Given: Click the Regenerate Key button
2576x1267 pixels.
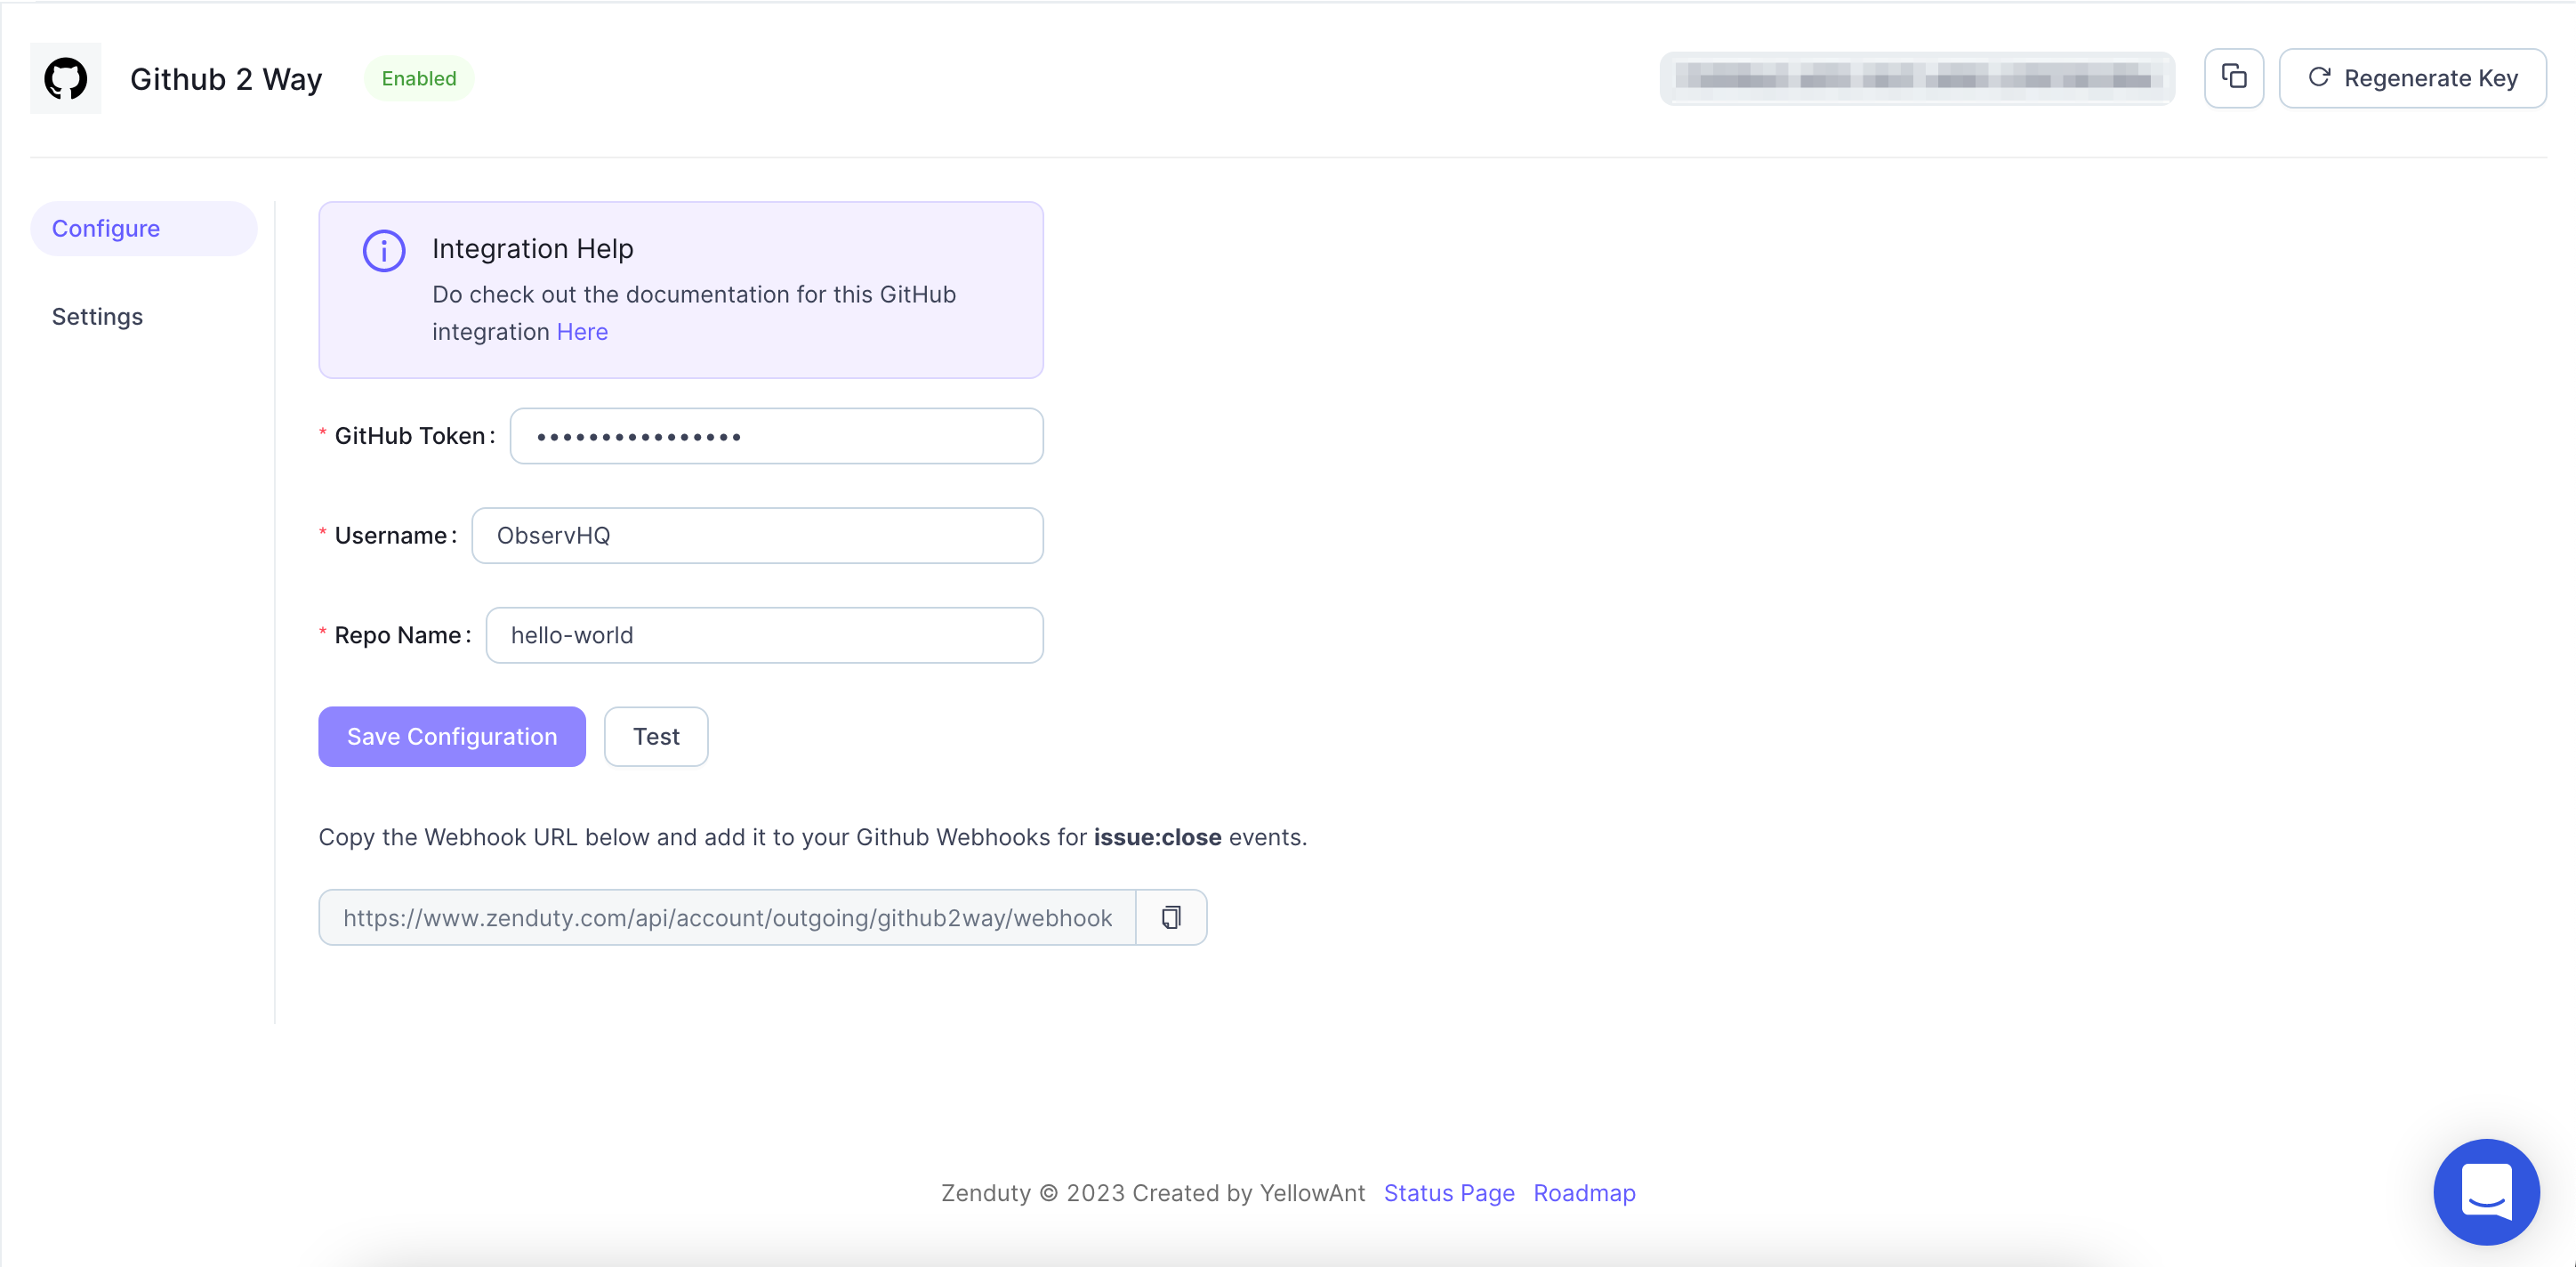Looking at the screenshot, I should (2411, 78).
